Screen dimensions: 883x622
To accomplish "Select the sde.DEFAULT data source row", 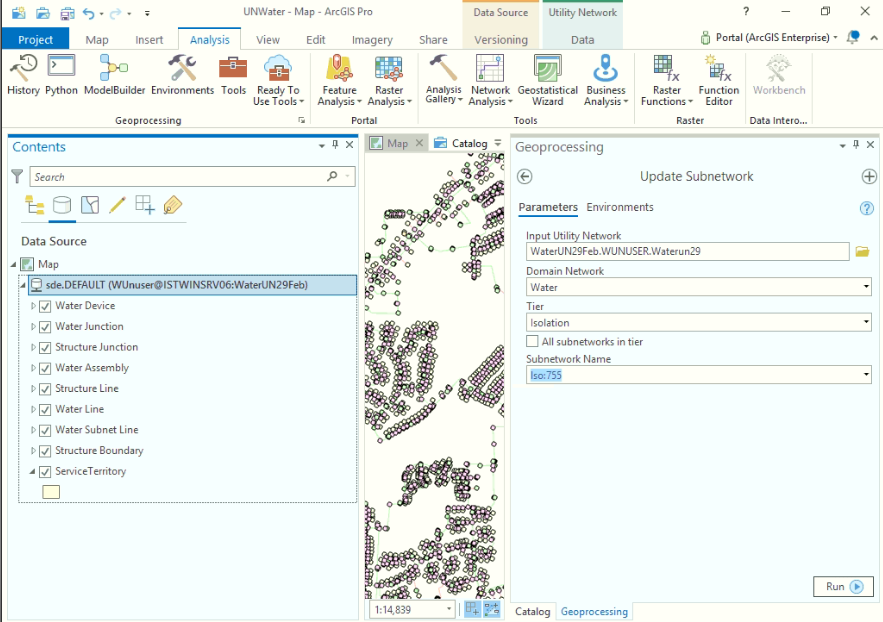I will (x=192, y=285).
